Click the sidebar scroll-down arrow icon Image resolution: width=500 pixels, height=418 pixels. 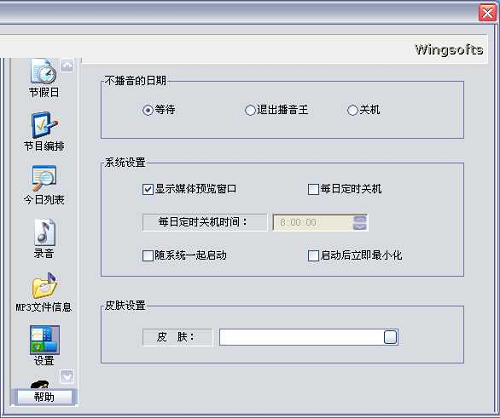click(67, 377)
